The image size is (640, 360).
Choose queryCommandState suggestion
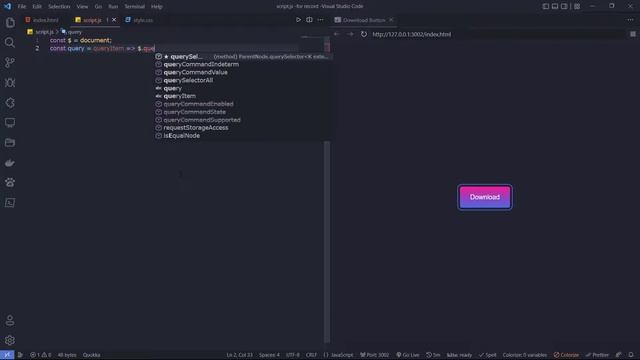243,112
